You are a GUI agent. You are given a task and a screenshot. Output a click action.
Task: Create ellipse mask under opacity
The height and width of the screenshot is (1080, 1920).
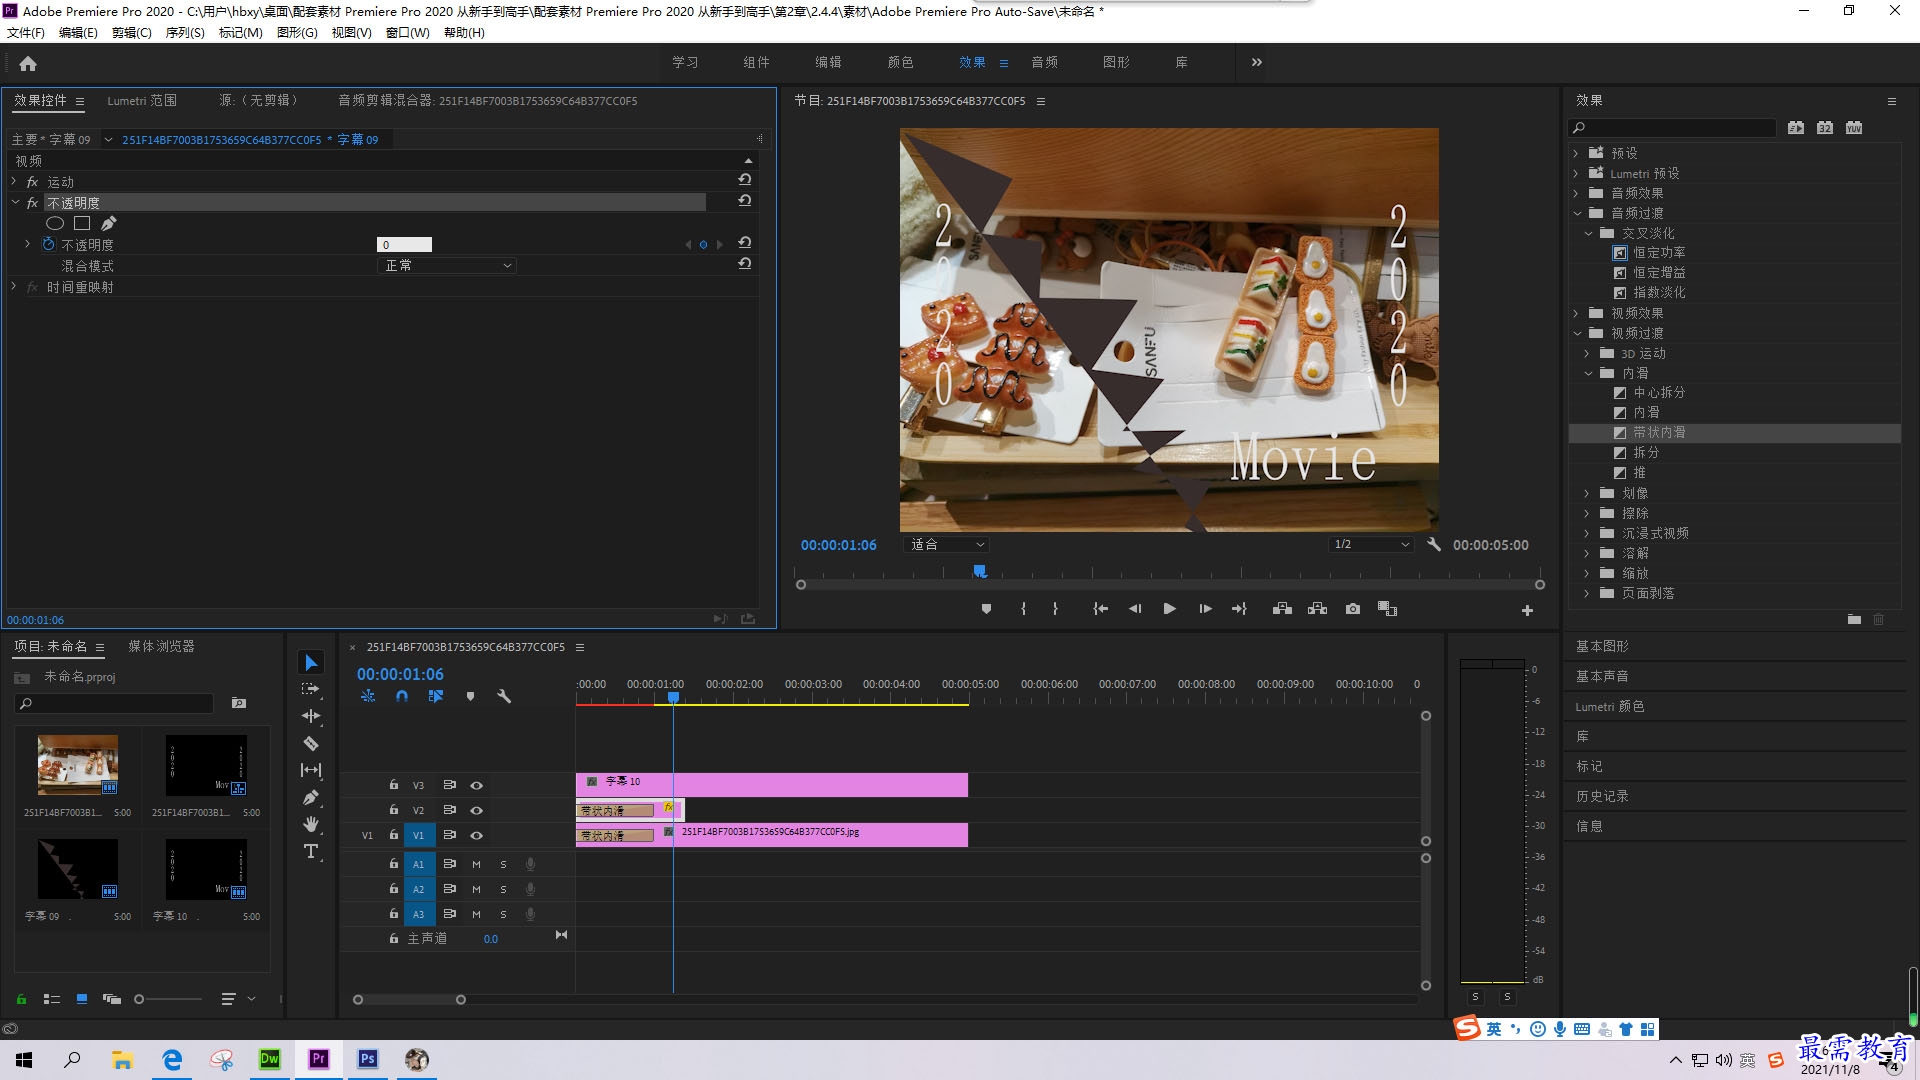55,223
